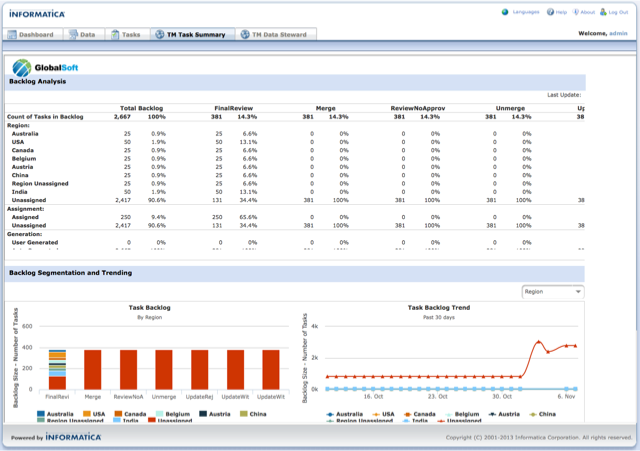Select the Austria region row label

pos(22,167)
